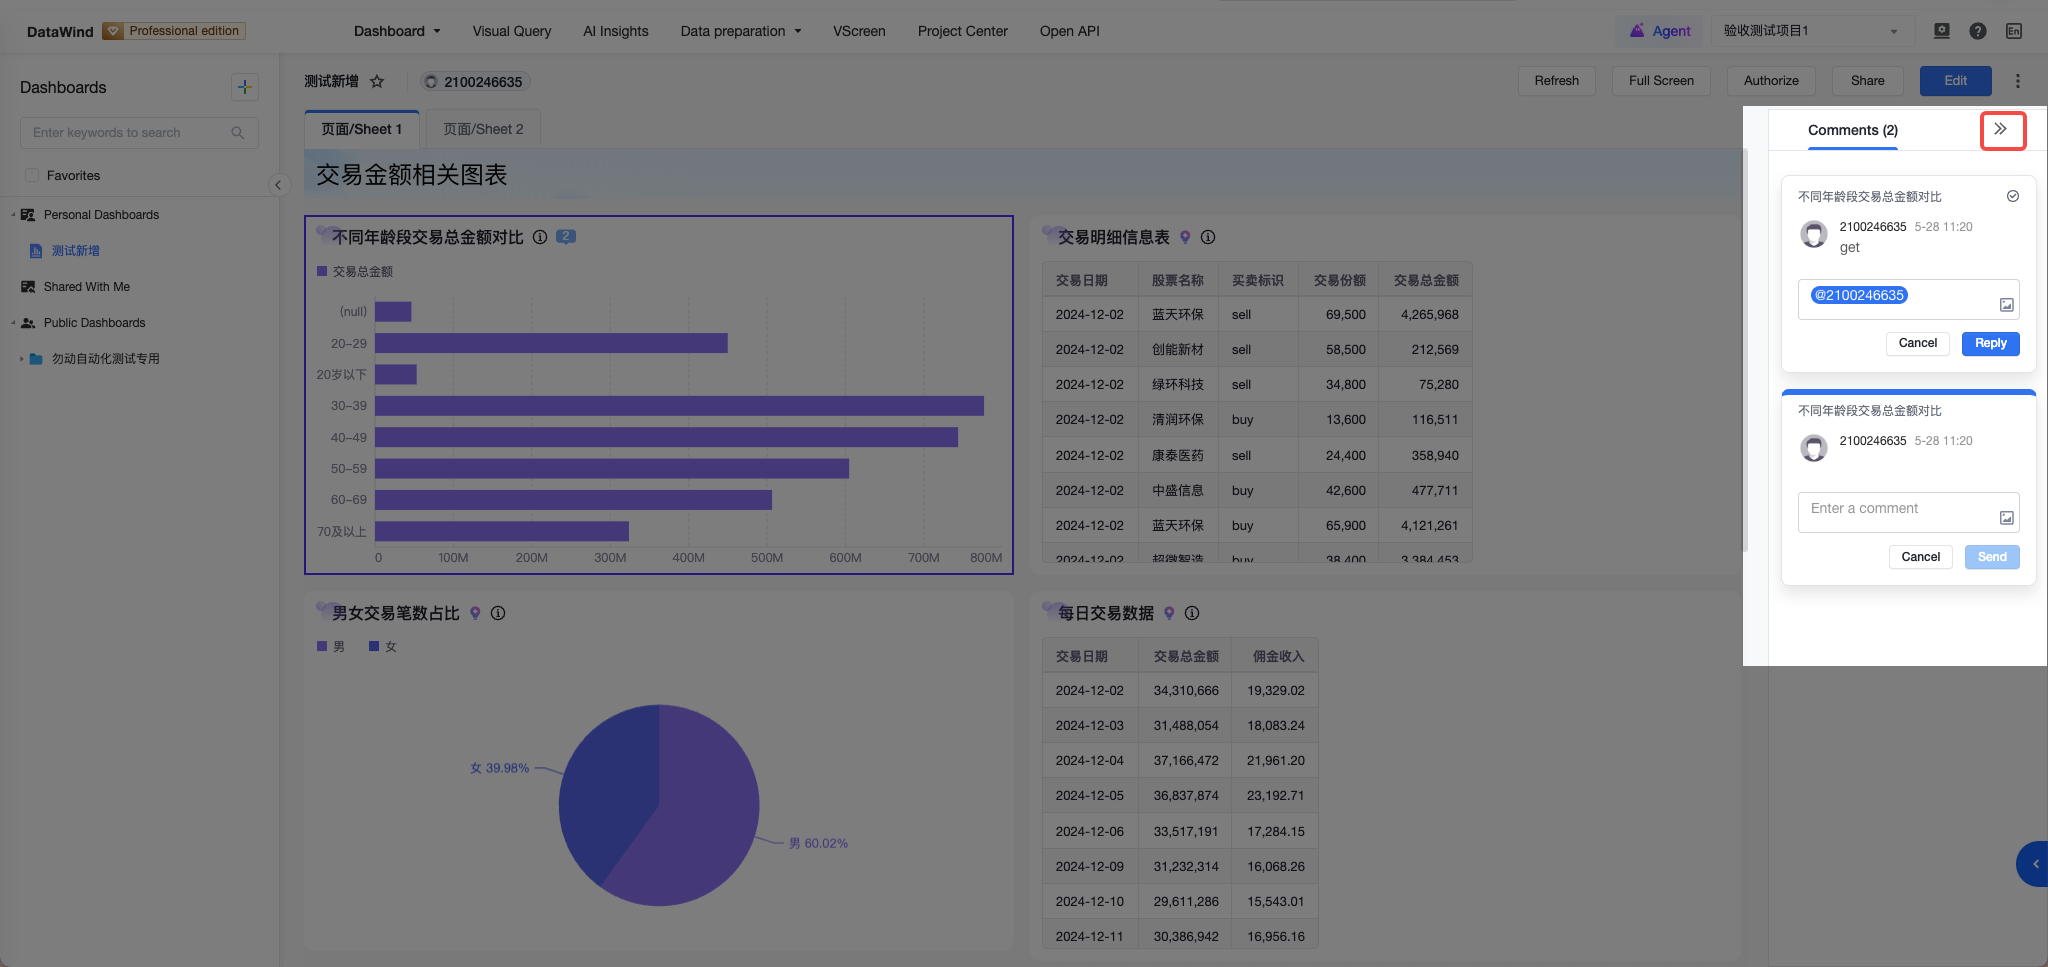This screenshot has height=967, width=2048.
Task: Toggle the 女 legend item in pie chart
Action: tap(383, 646)
